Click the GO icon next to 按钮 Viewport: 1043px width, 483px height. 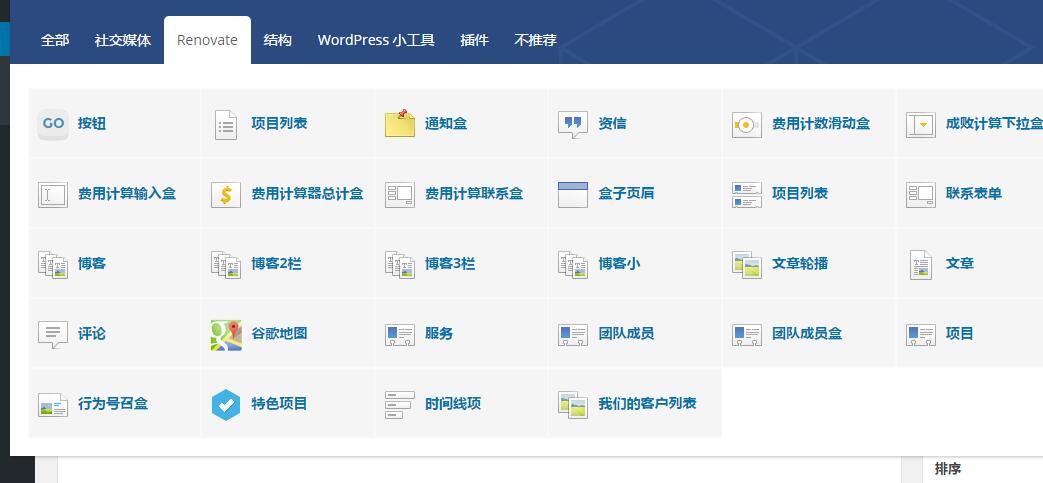click(x=53, y=124)
